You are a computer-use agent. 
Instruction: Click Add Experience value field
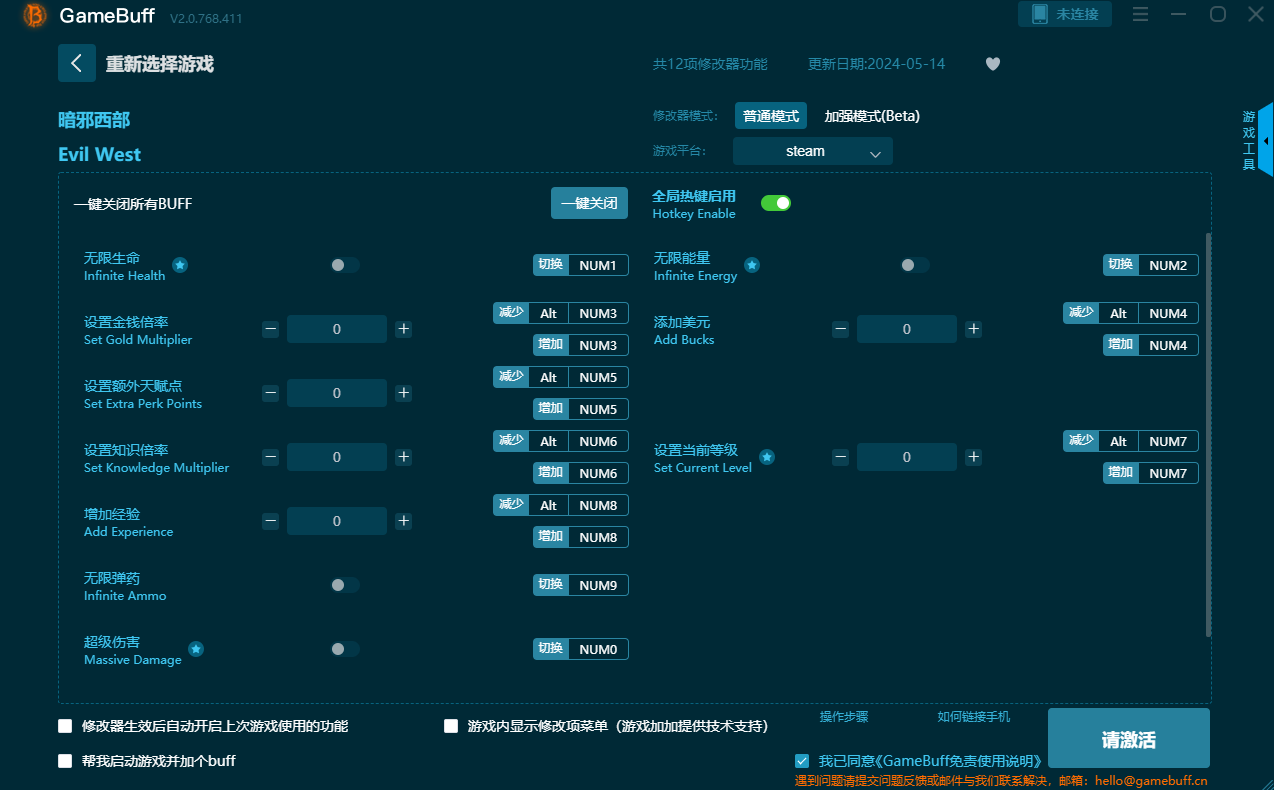pyautogui.click(x=337, y=521)
